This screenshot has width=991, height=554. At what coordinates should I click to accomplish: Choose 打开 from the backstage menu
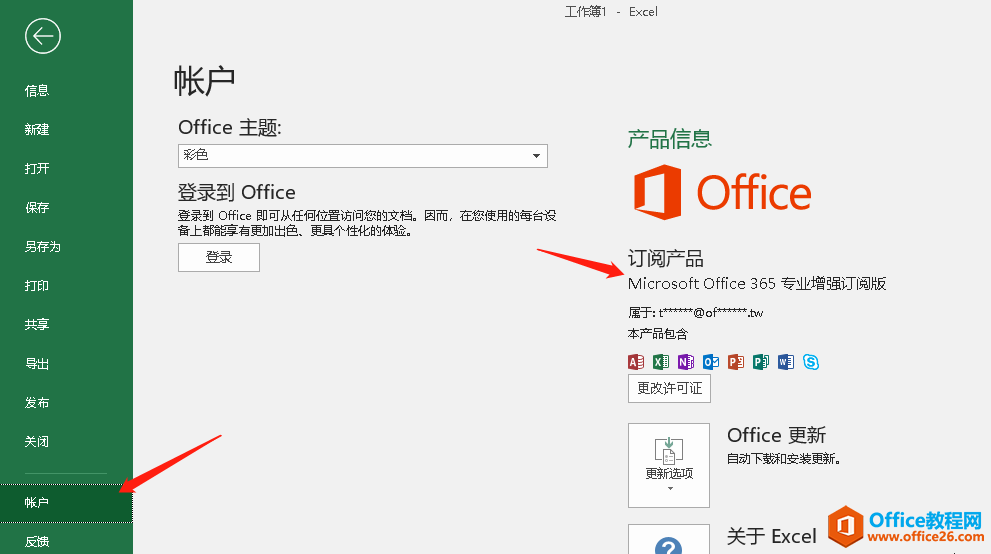pyautogui.click(x=37, y=169)
